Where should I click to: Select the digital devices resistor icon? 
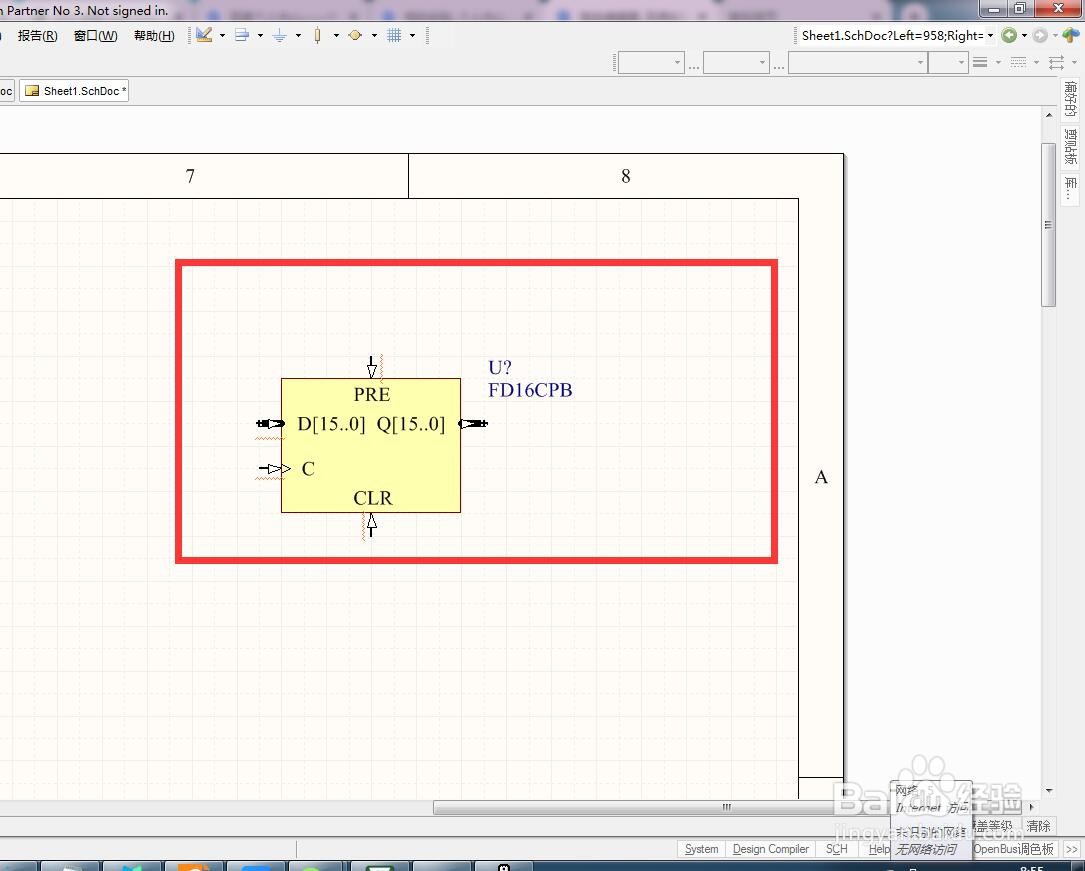coord(318,35)
